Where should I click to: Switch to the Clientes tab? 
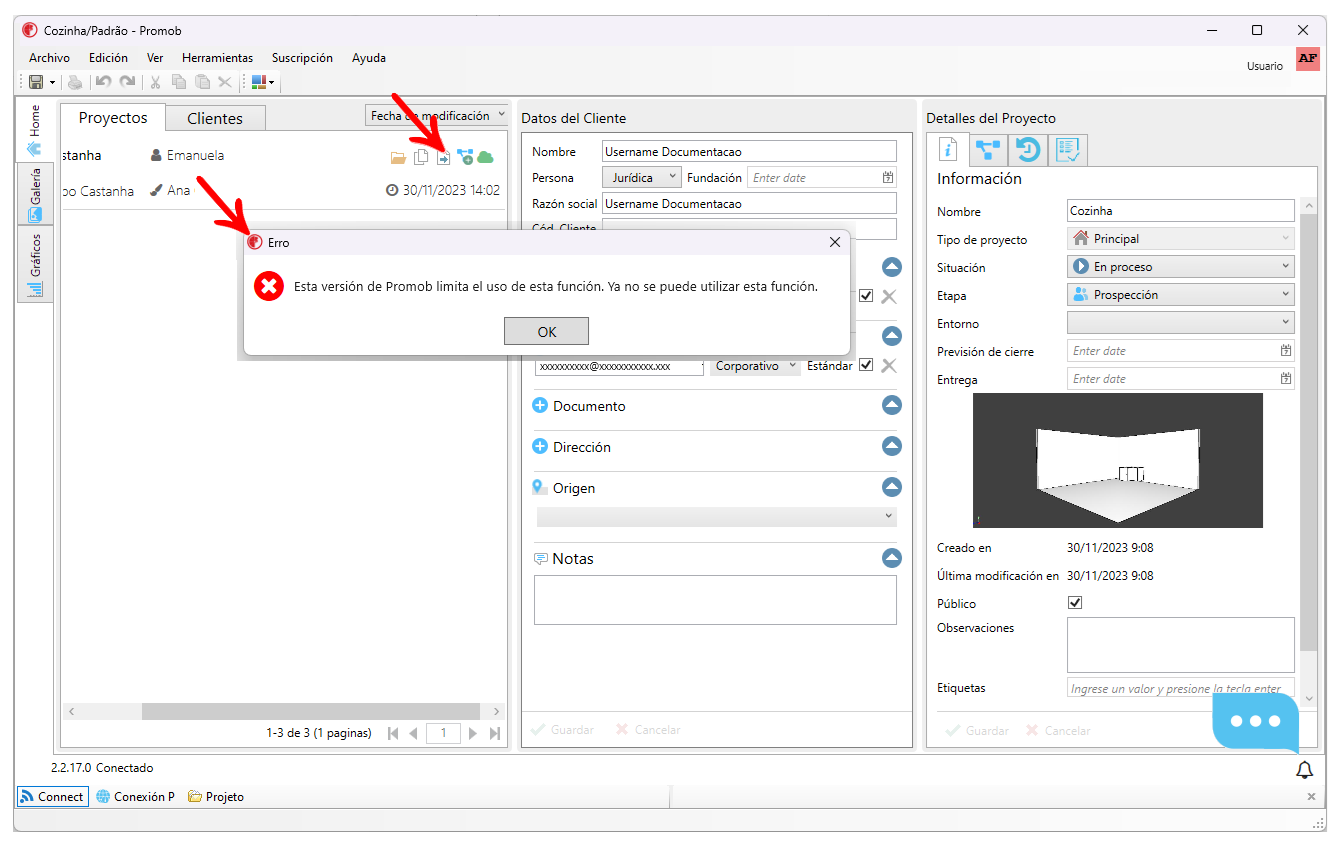[x=215, y=118]
